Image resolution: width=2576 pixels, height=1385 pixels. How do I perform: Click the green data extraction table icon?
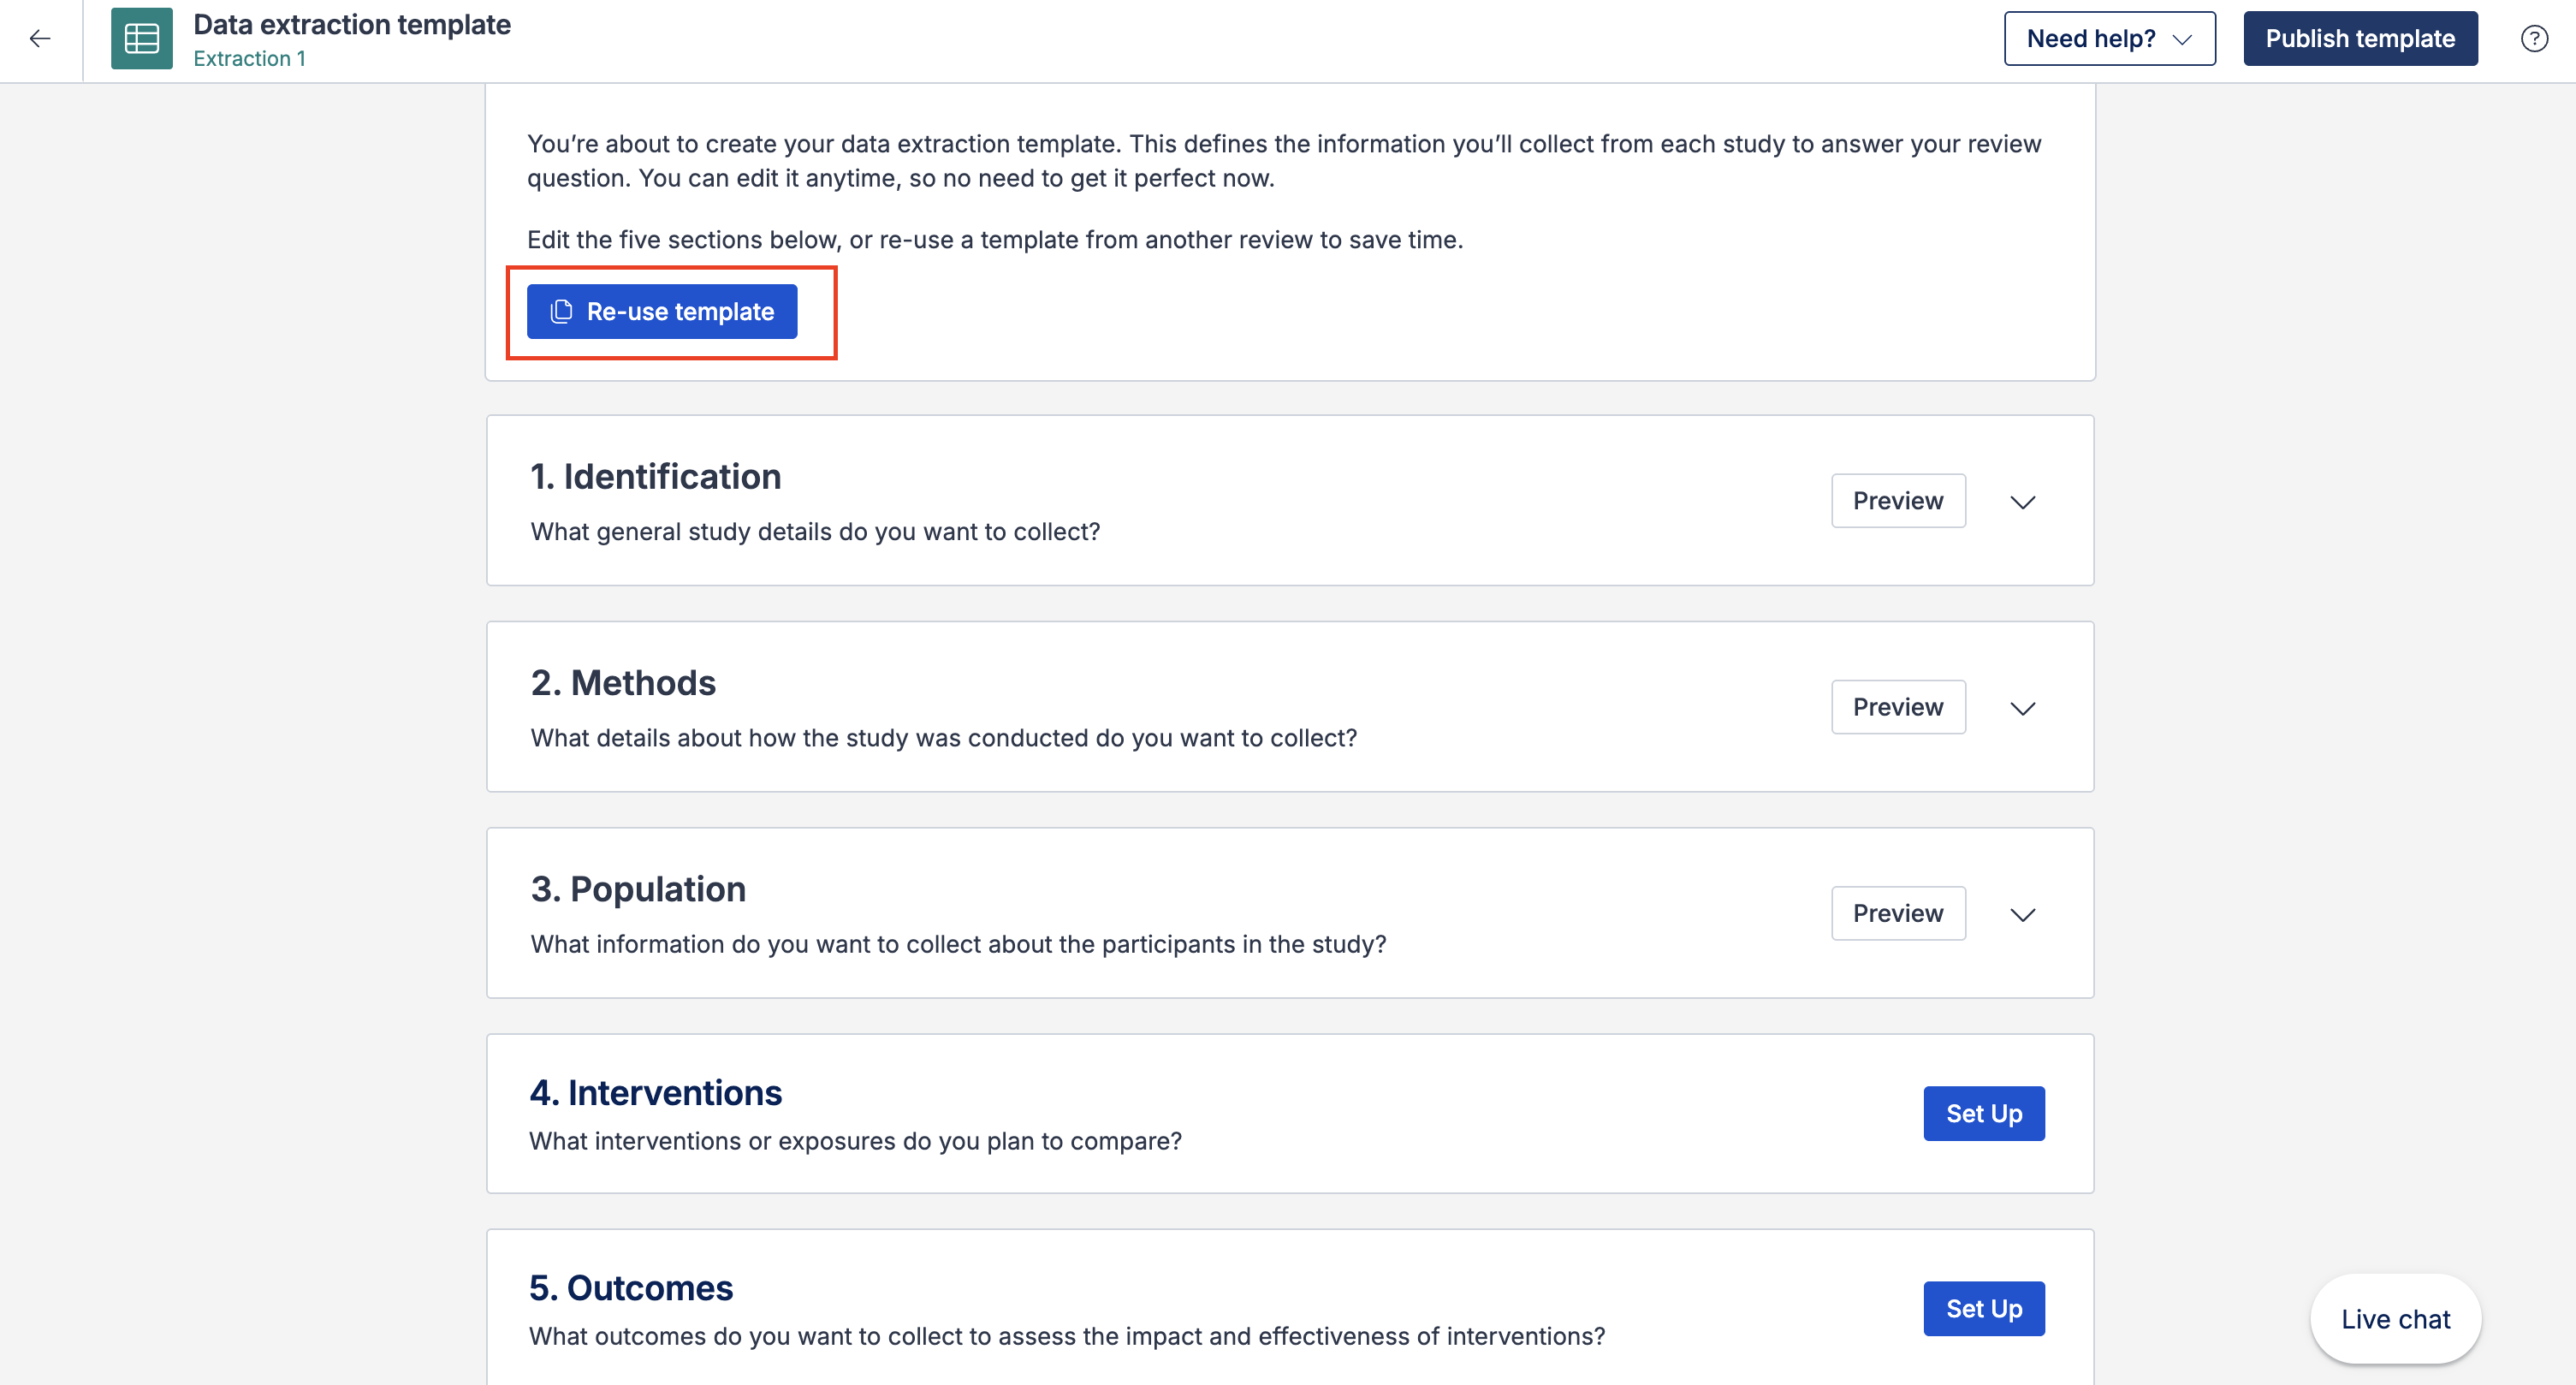pos(141,39)
